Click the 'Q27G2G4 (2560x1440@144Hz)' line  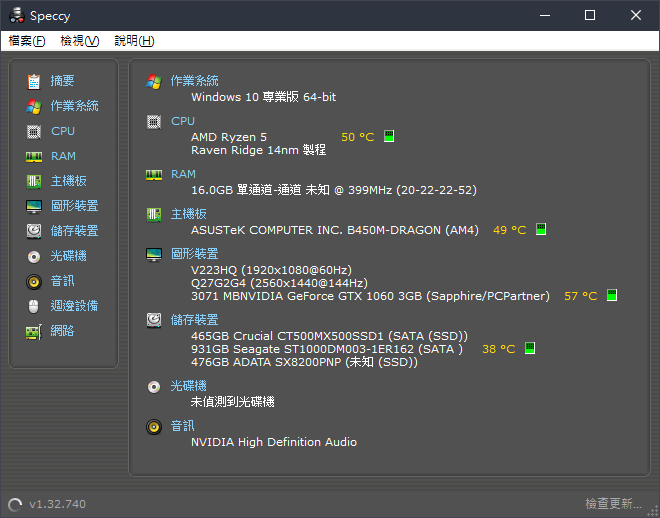(279, 283)
